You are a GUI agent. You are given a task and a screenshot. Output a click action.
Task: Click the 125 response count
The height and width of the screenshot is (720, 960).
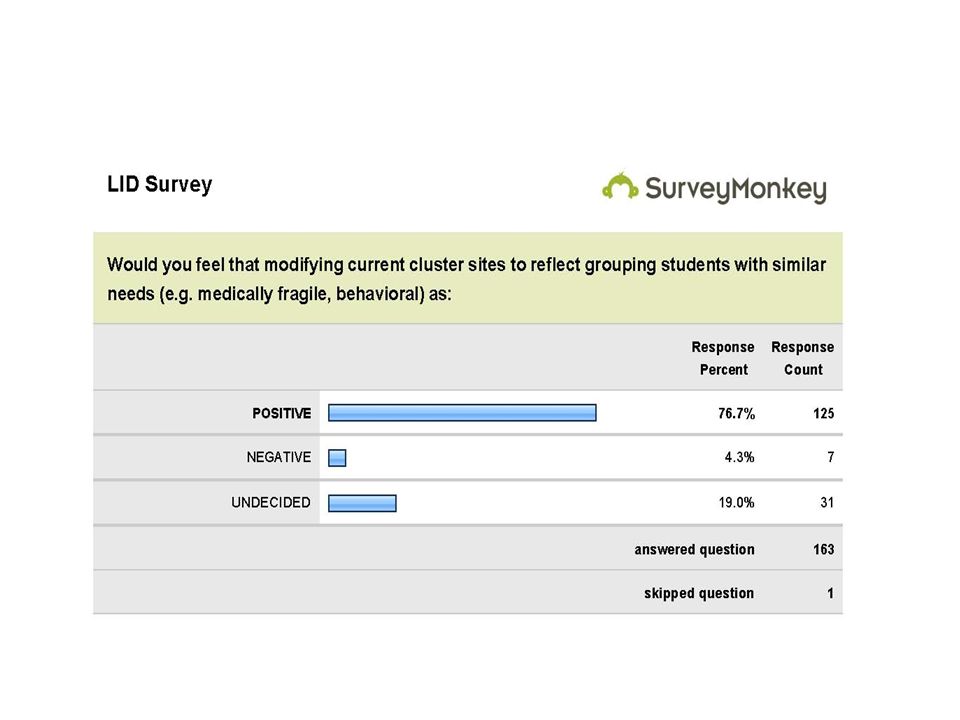[823, 413]
